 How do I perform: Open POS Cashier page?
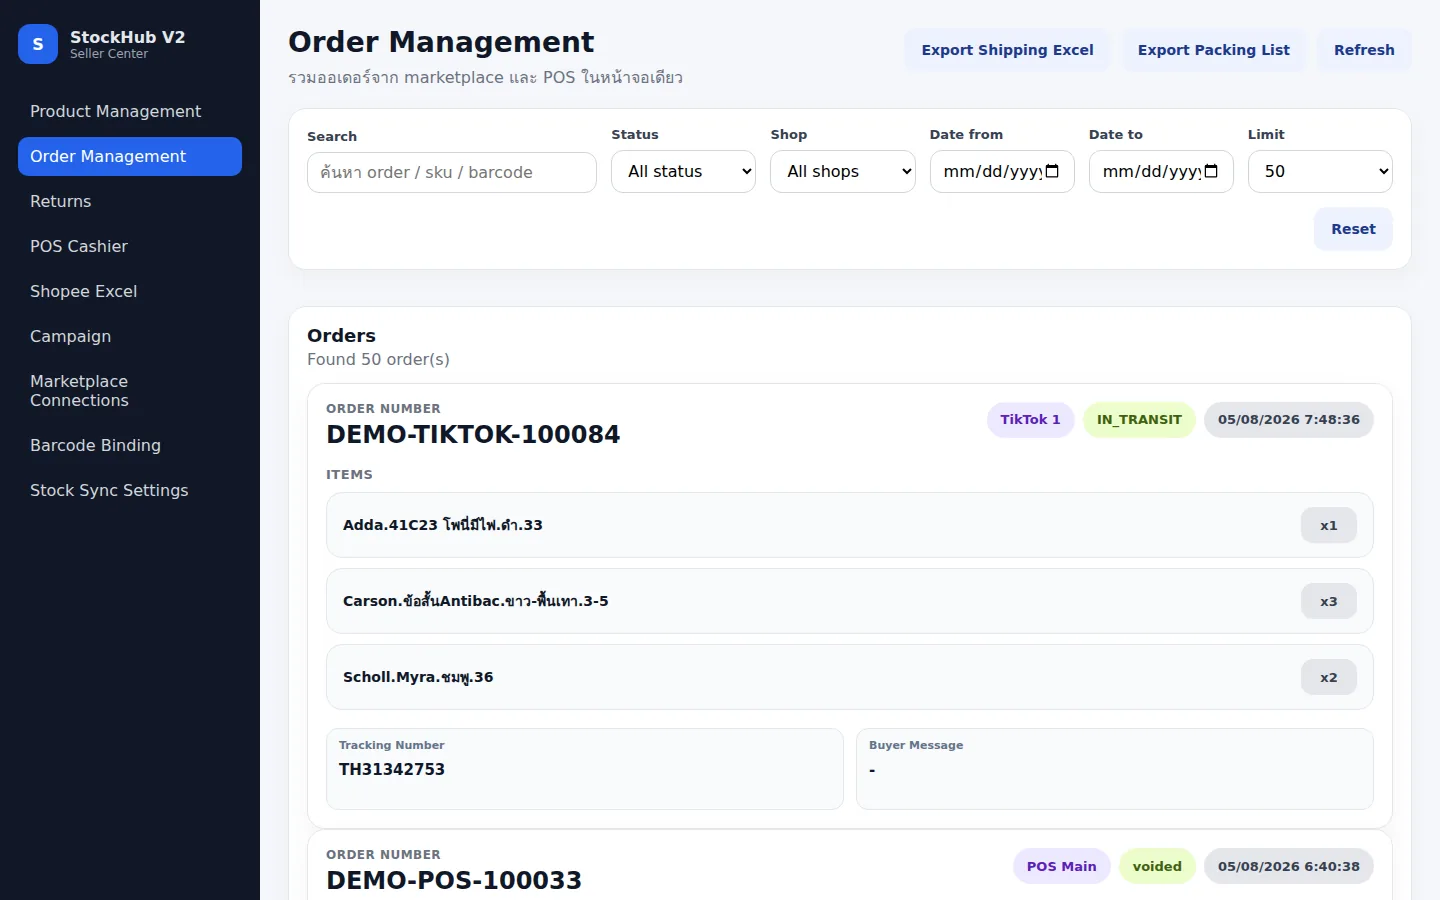click(130, 246)
